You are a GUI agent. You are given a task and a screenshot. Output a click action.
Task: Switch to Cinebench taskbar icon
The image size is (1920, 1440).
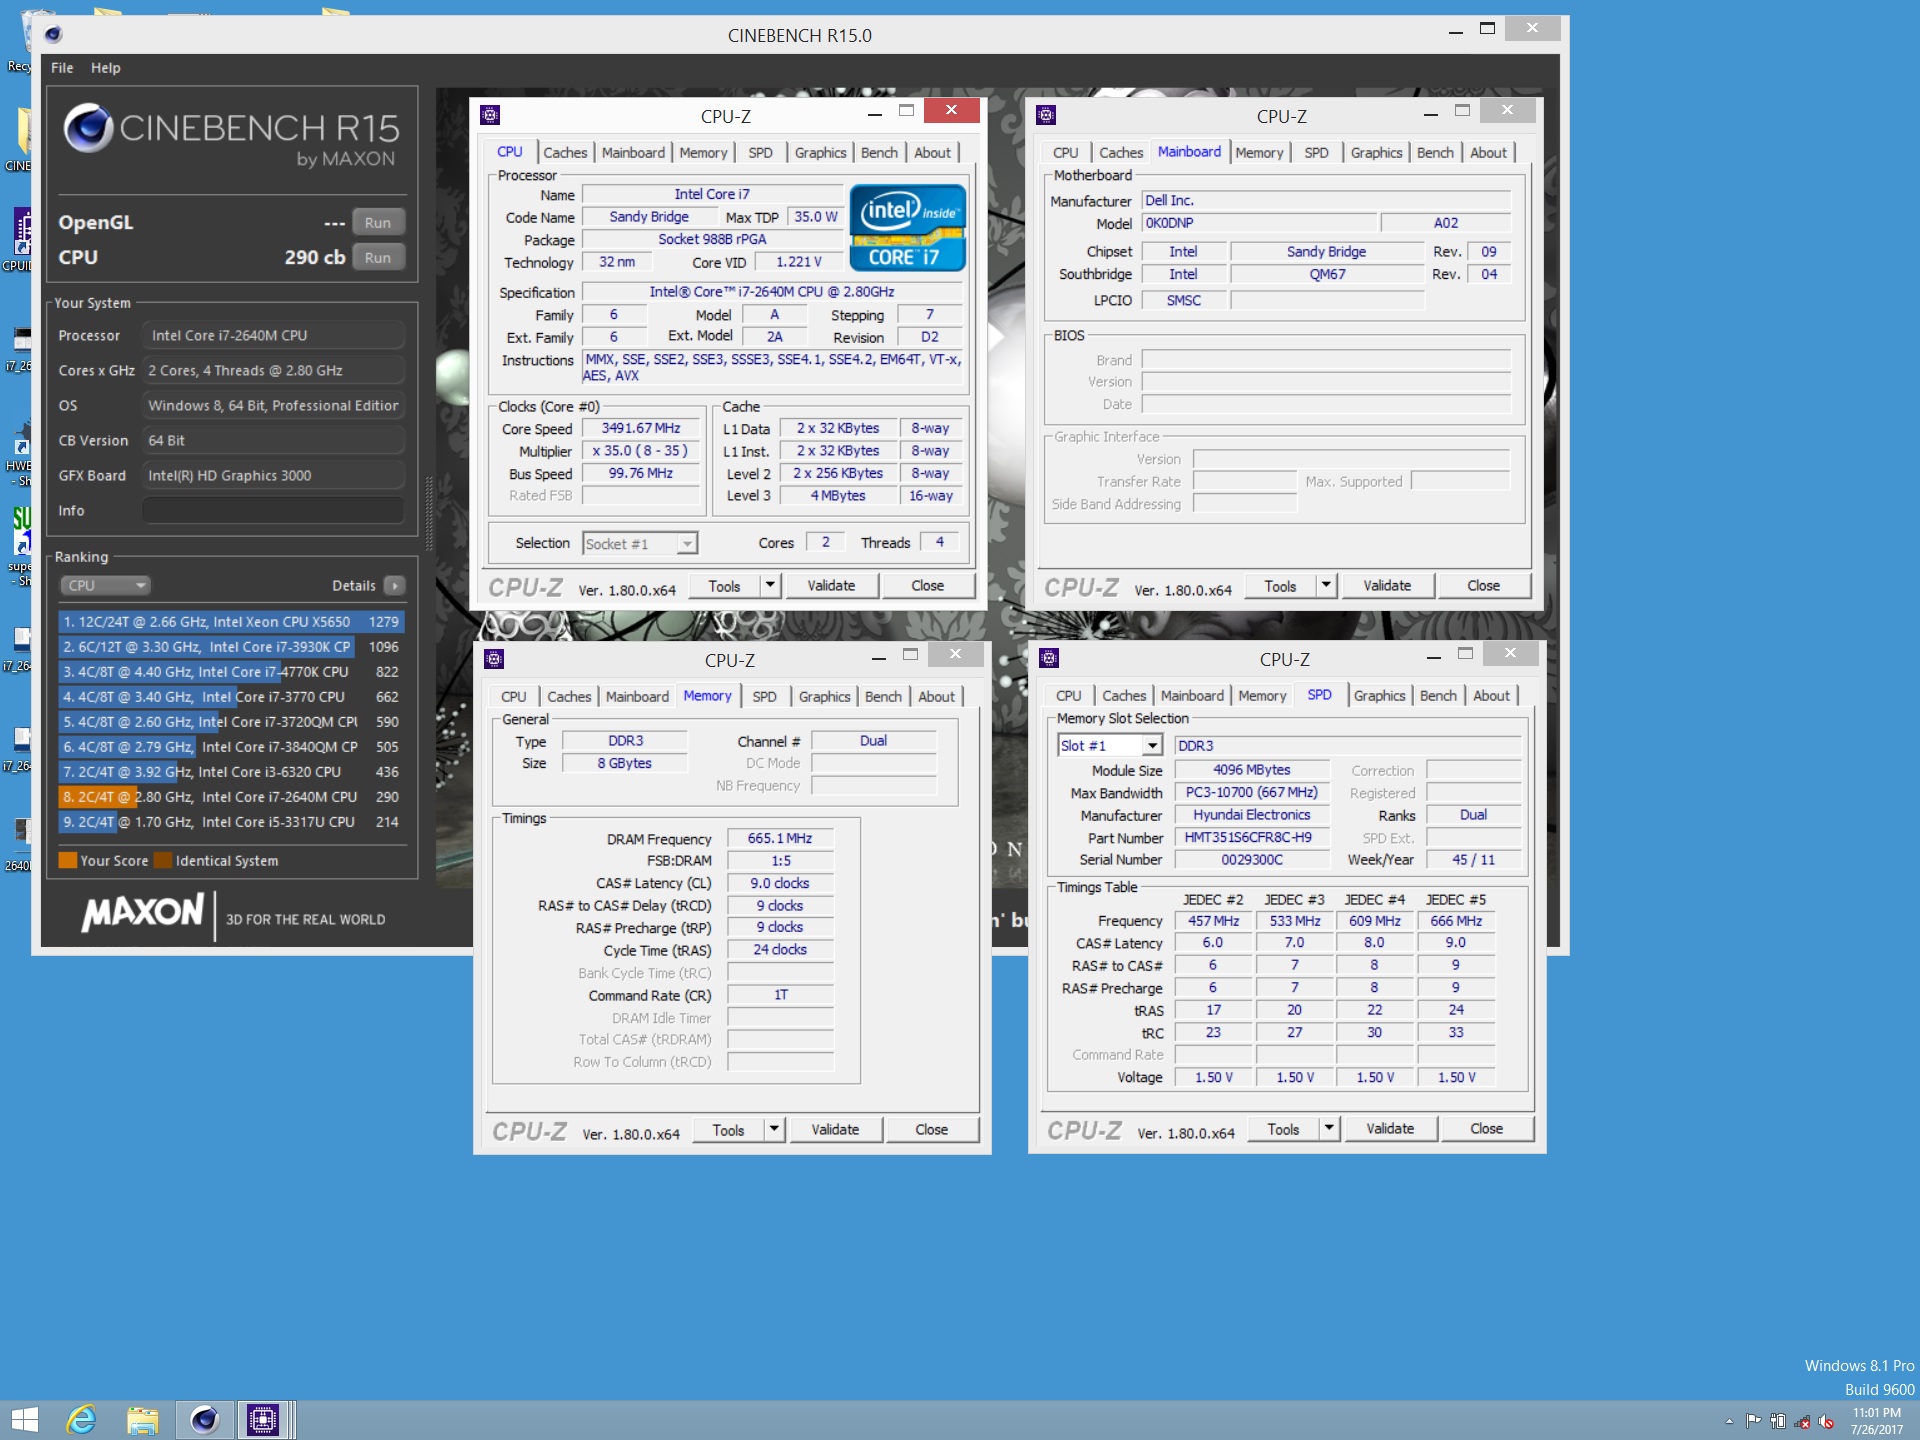[205, 1420]
